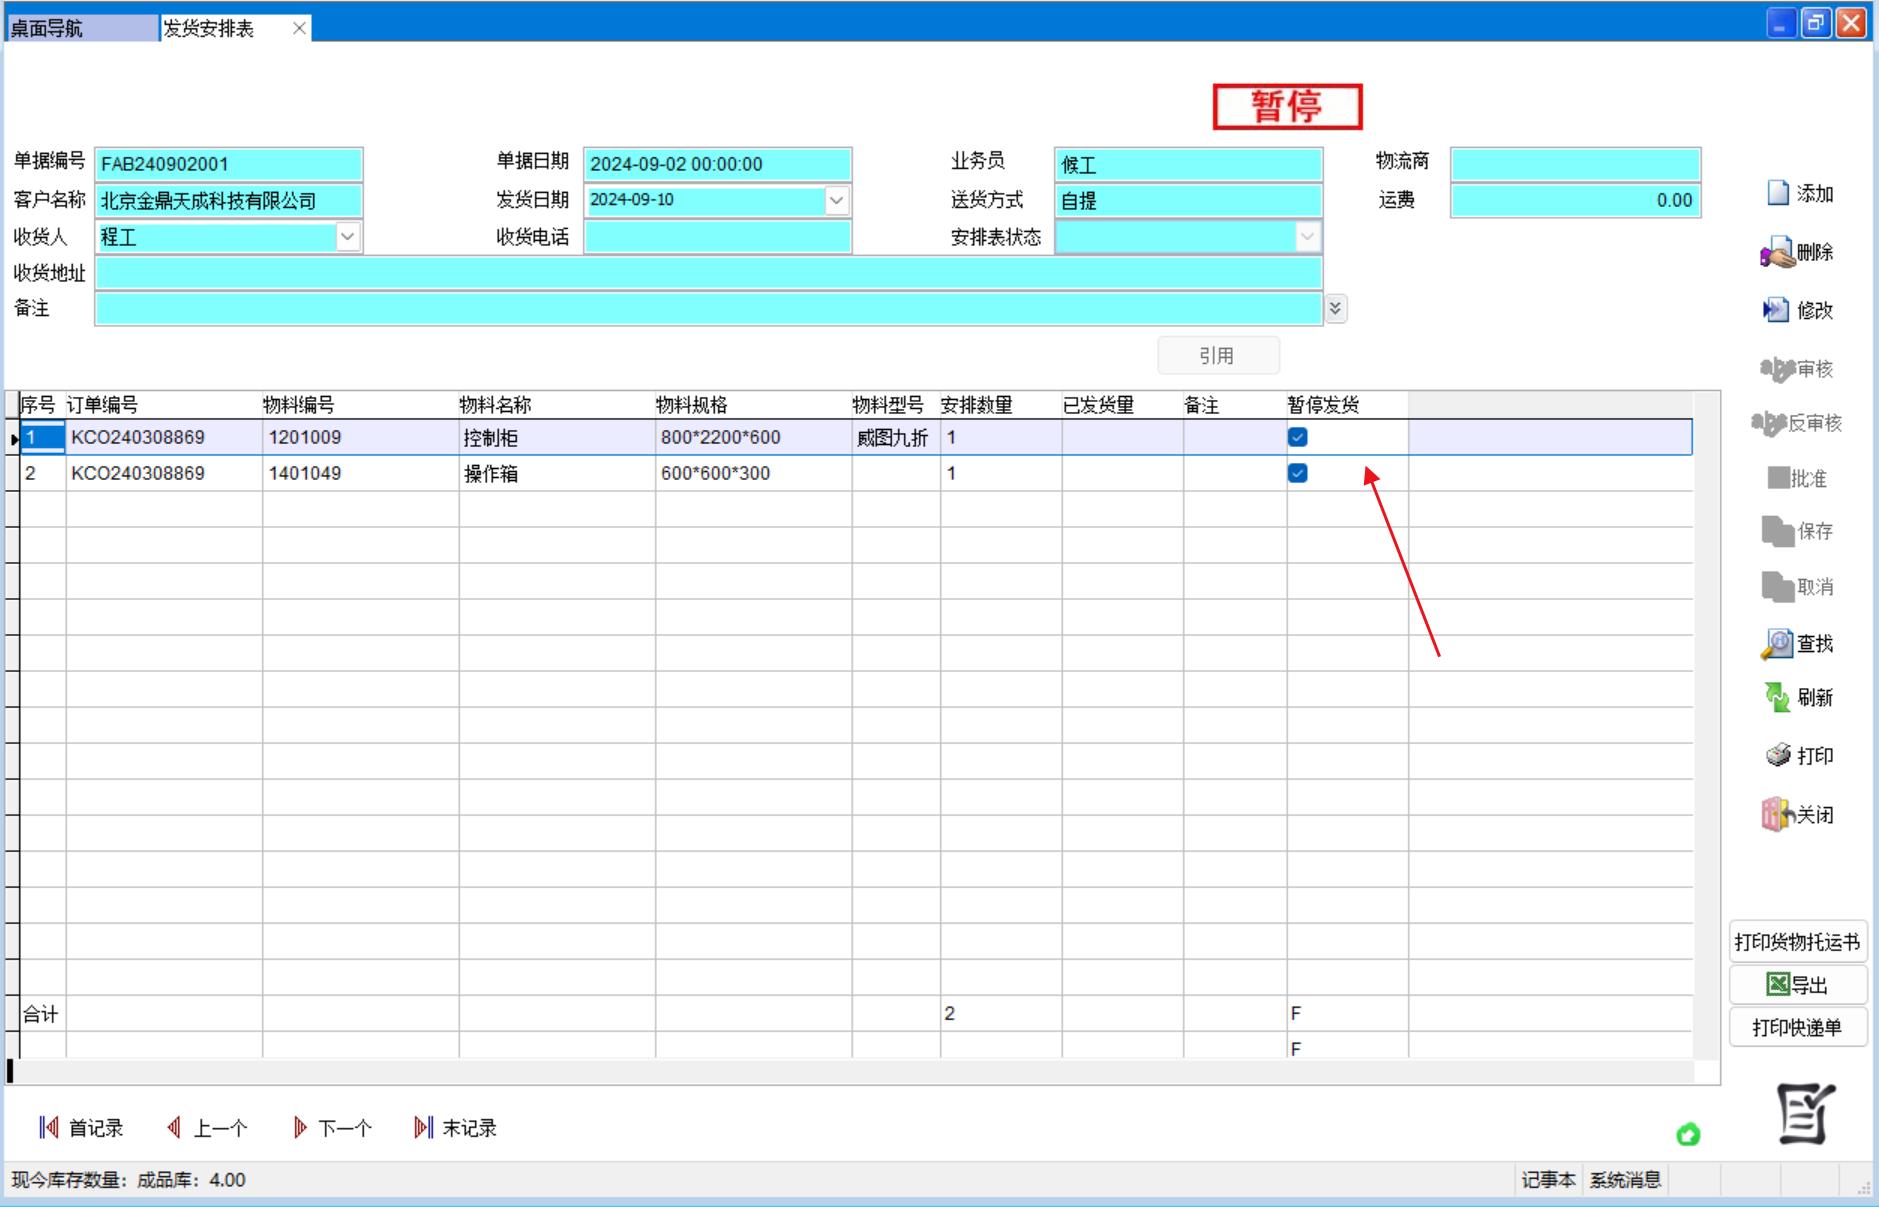
Task: Click the 刷新 (Refresh) icon
Action: point(1777,697)
